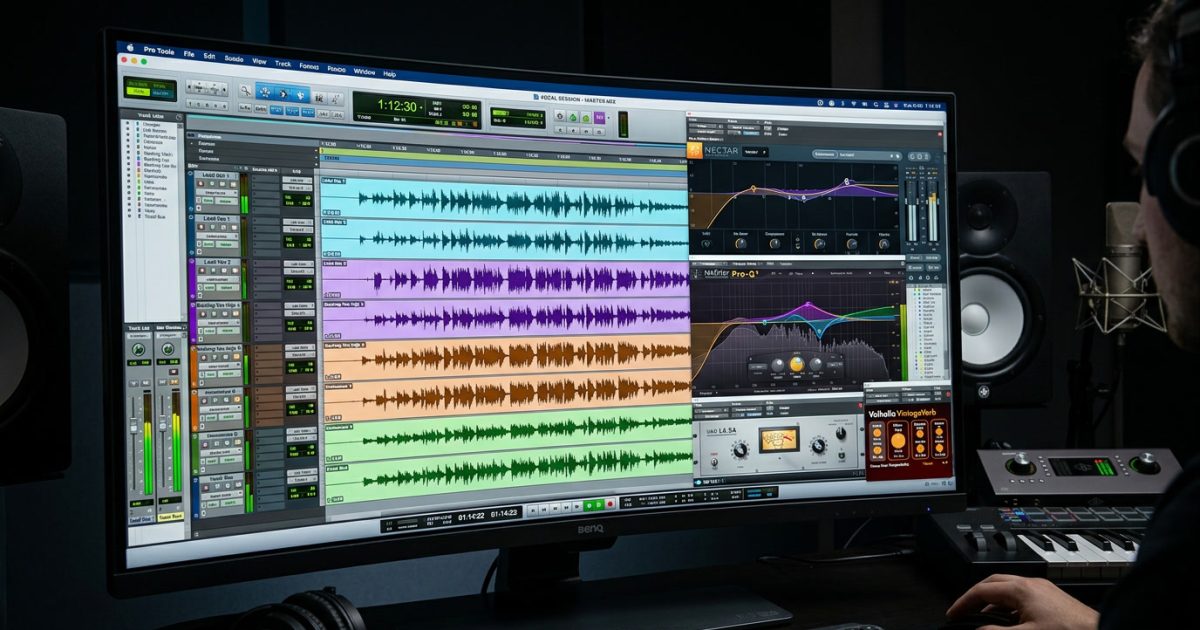Click the first cyan Lead Vox audio clip
Image resolution: width=1200 pixels, height=630 pixels.
(504, 201)
